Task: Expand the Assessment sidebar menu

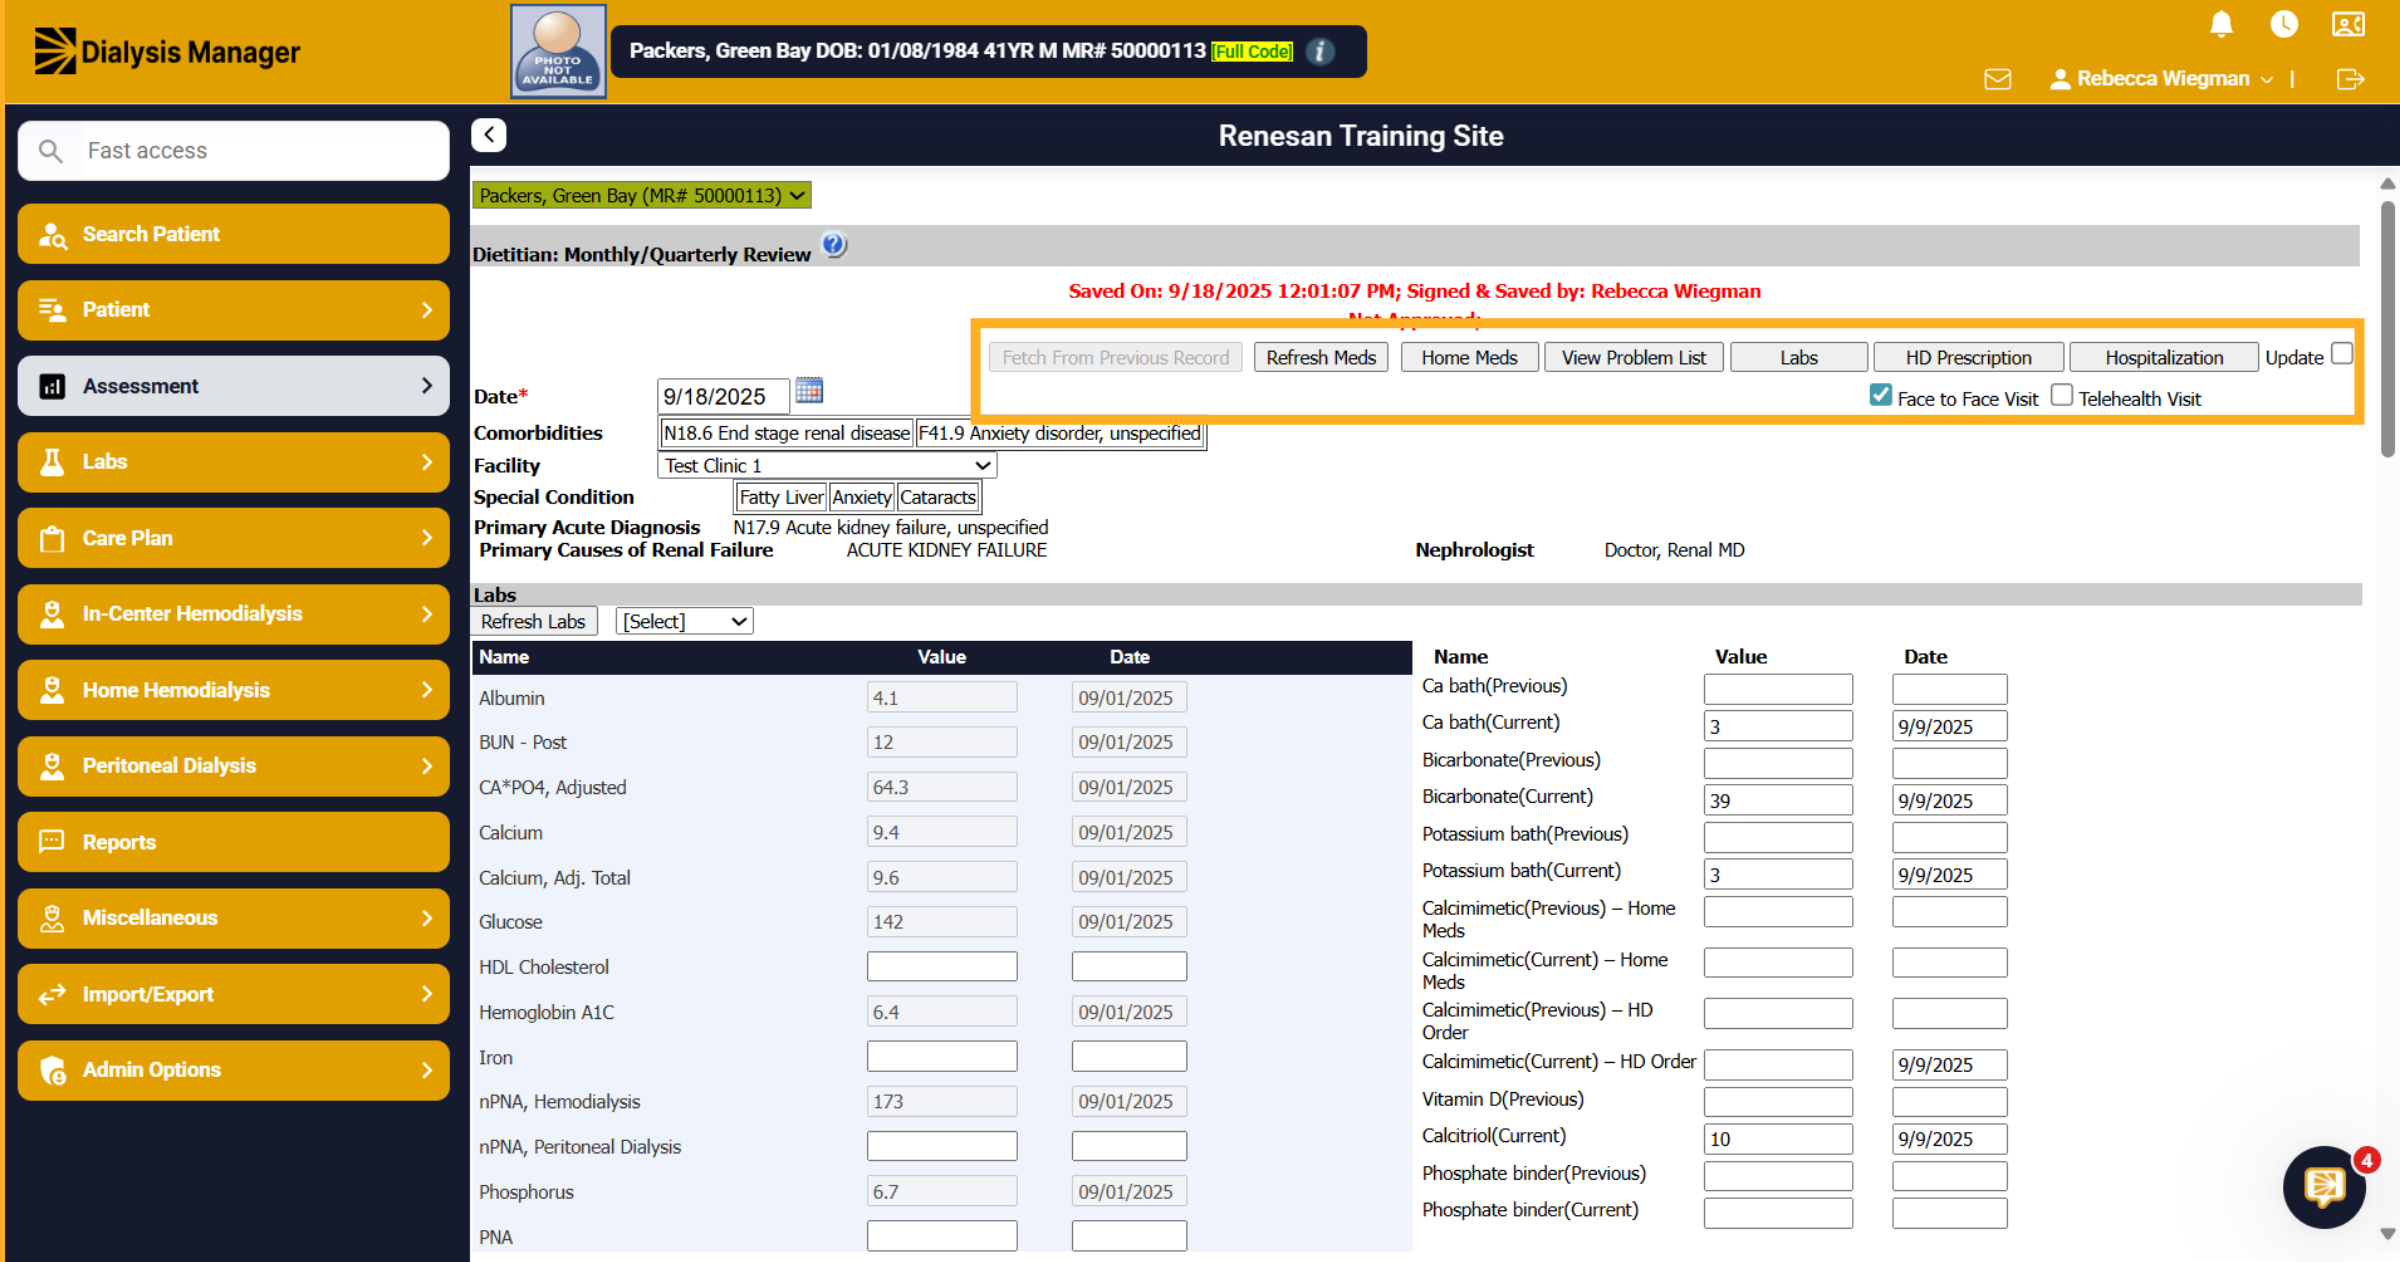Action: [x=233, y=386]
